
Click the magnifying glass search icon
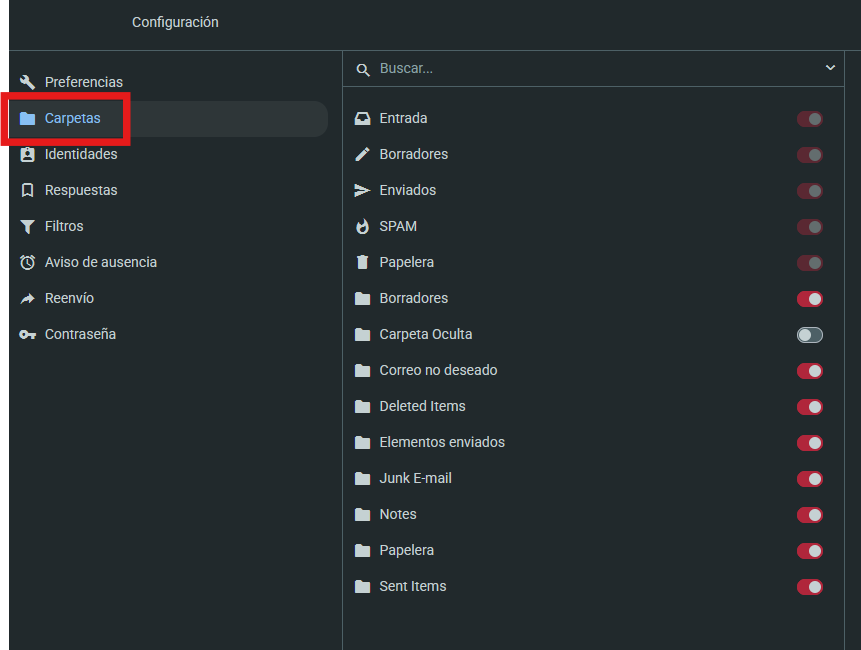(x=362, y=69)
